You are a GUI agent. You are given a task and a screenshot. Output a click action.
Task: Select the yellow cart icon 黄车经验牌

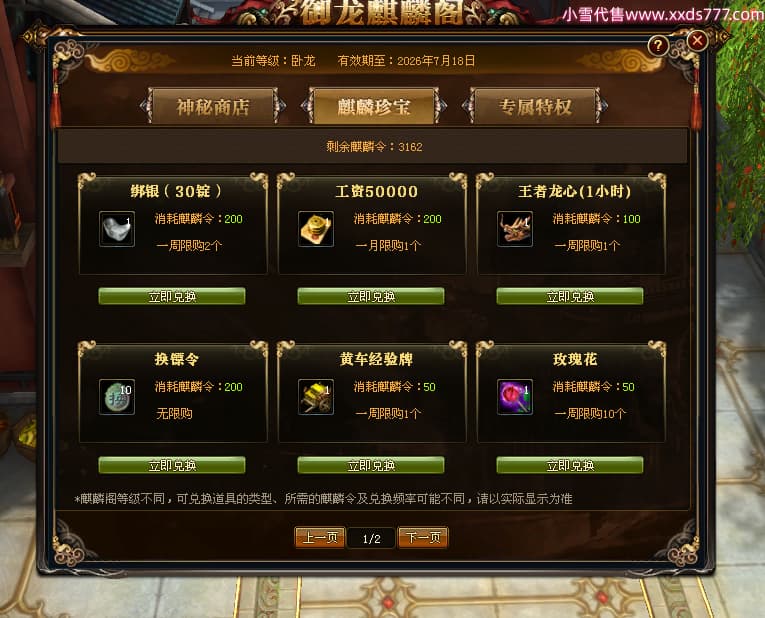[x=316, y=397]
